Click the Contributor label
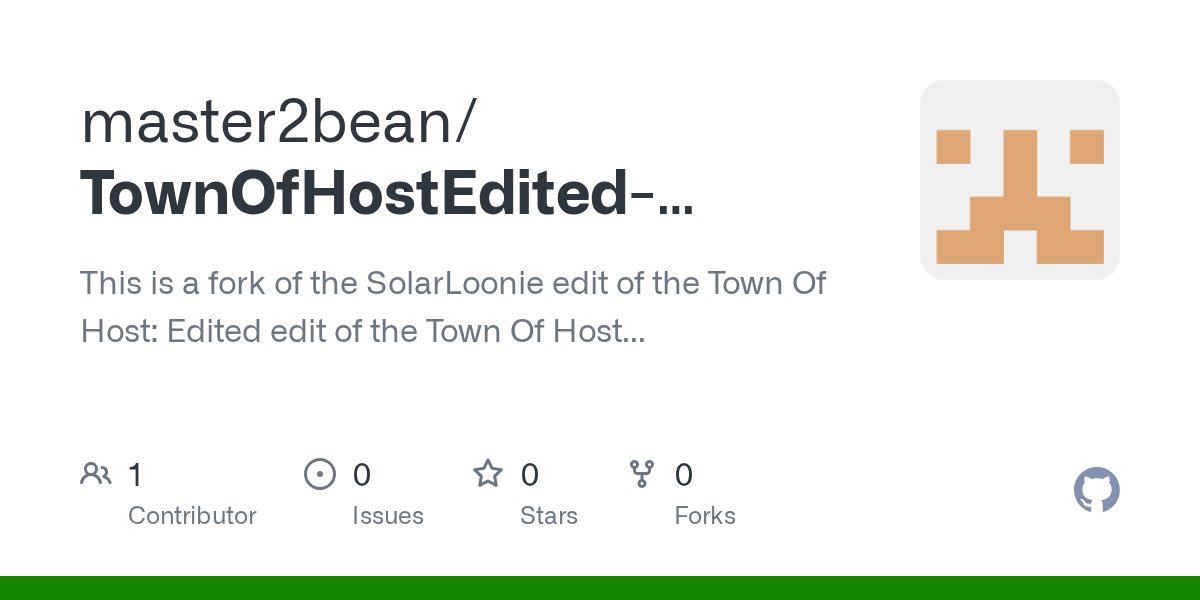 192,516
